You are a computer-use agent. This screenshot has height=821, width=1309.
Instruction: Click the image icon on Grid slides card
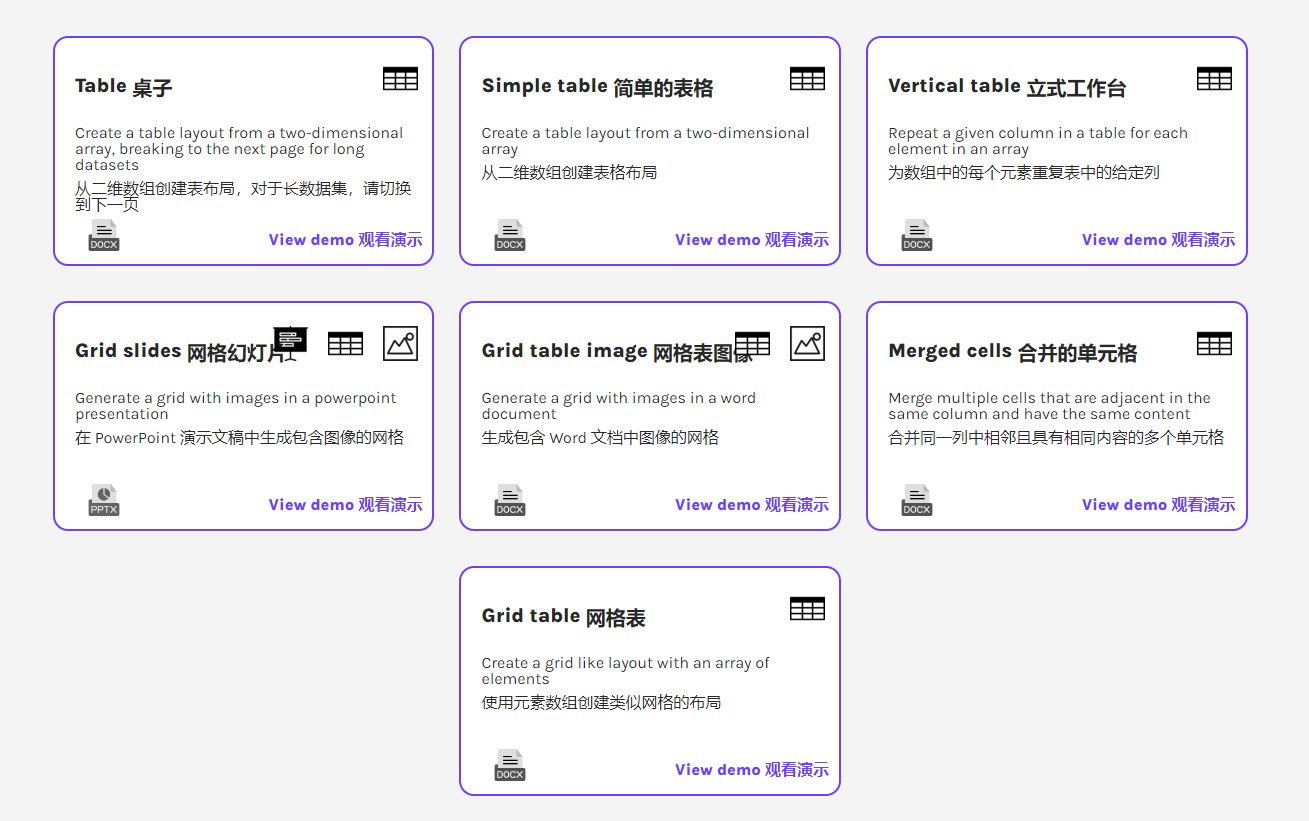(400, 343)
